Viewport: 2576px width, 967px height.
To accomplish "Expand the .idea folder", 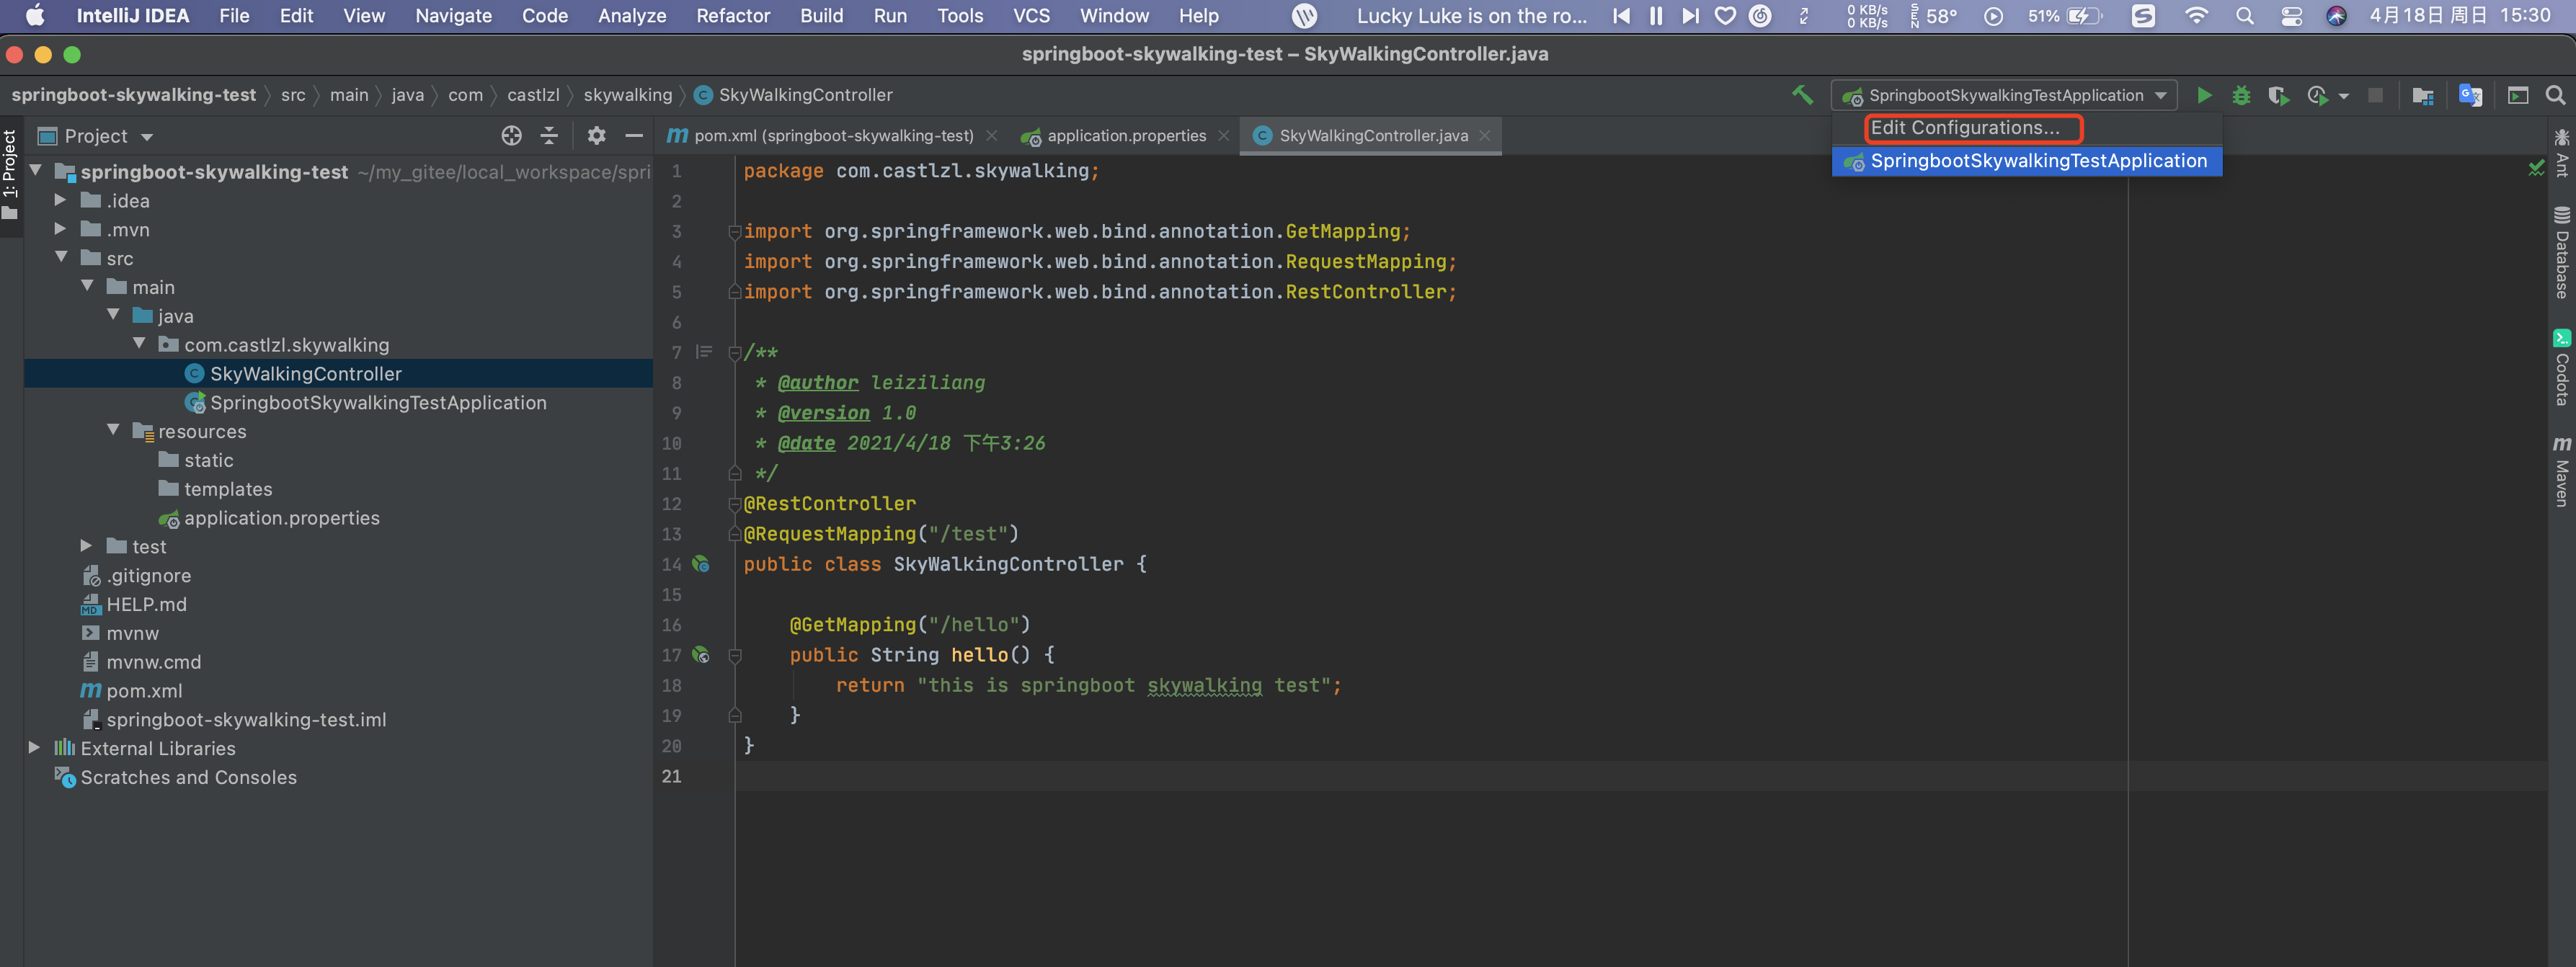I will (60, 201).
